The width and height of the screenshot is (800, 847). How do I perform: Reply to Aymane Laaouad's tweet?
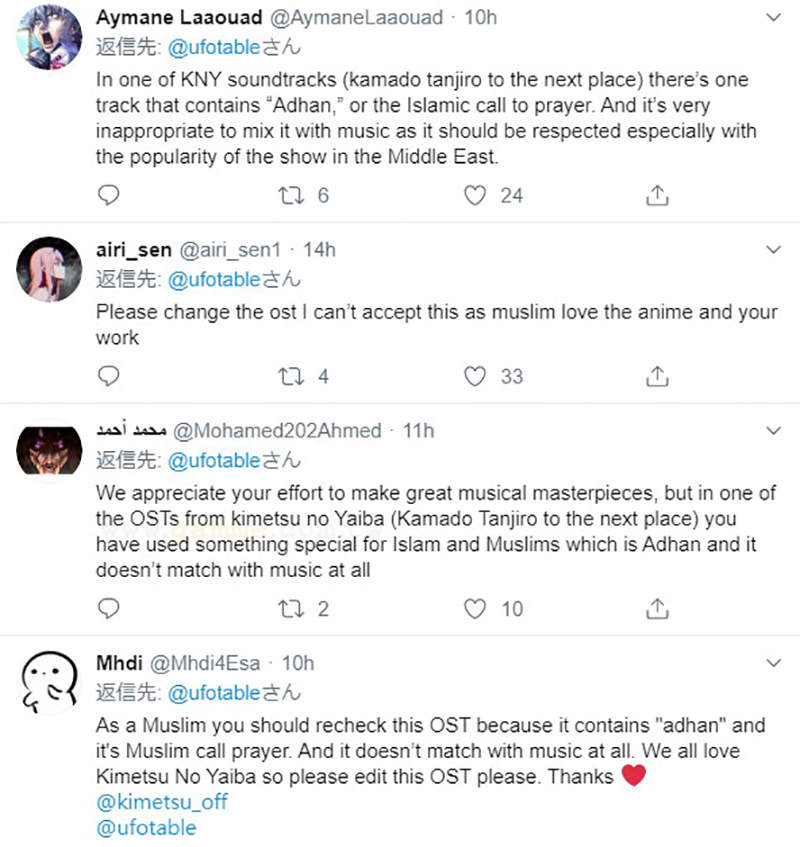pos(110,195)
